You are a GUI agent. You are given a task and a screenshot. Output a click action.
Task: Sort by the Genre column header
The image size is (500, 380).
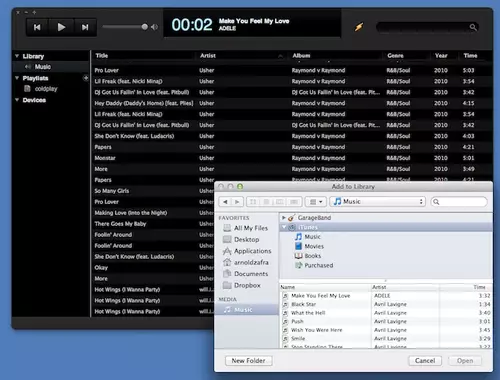(x=395, y=56)
